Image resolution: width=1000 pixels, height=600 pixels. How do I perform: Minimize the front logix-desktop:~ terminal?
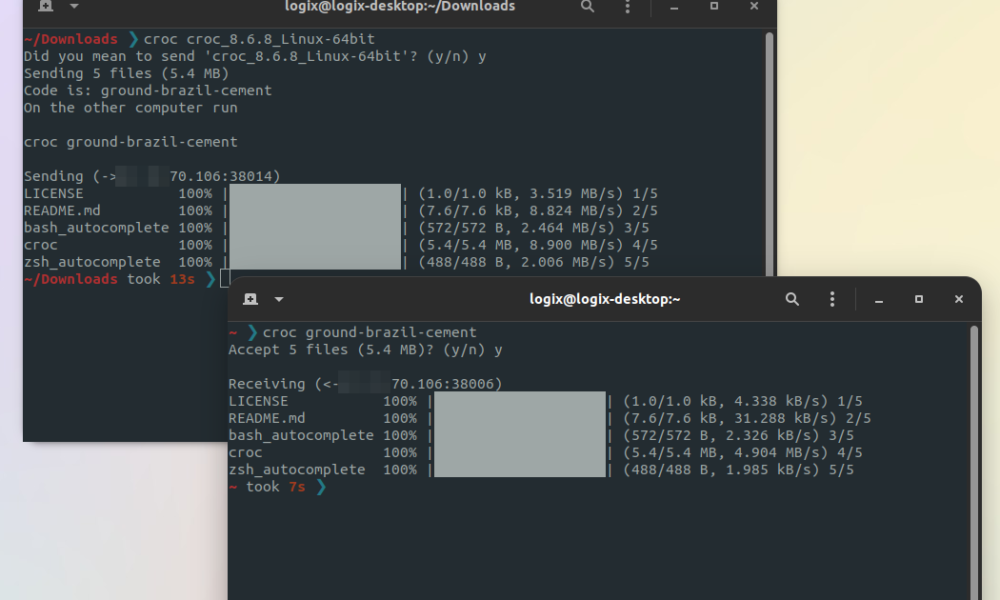(879, 300)
